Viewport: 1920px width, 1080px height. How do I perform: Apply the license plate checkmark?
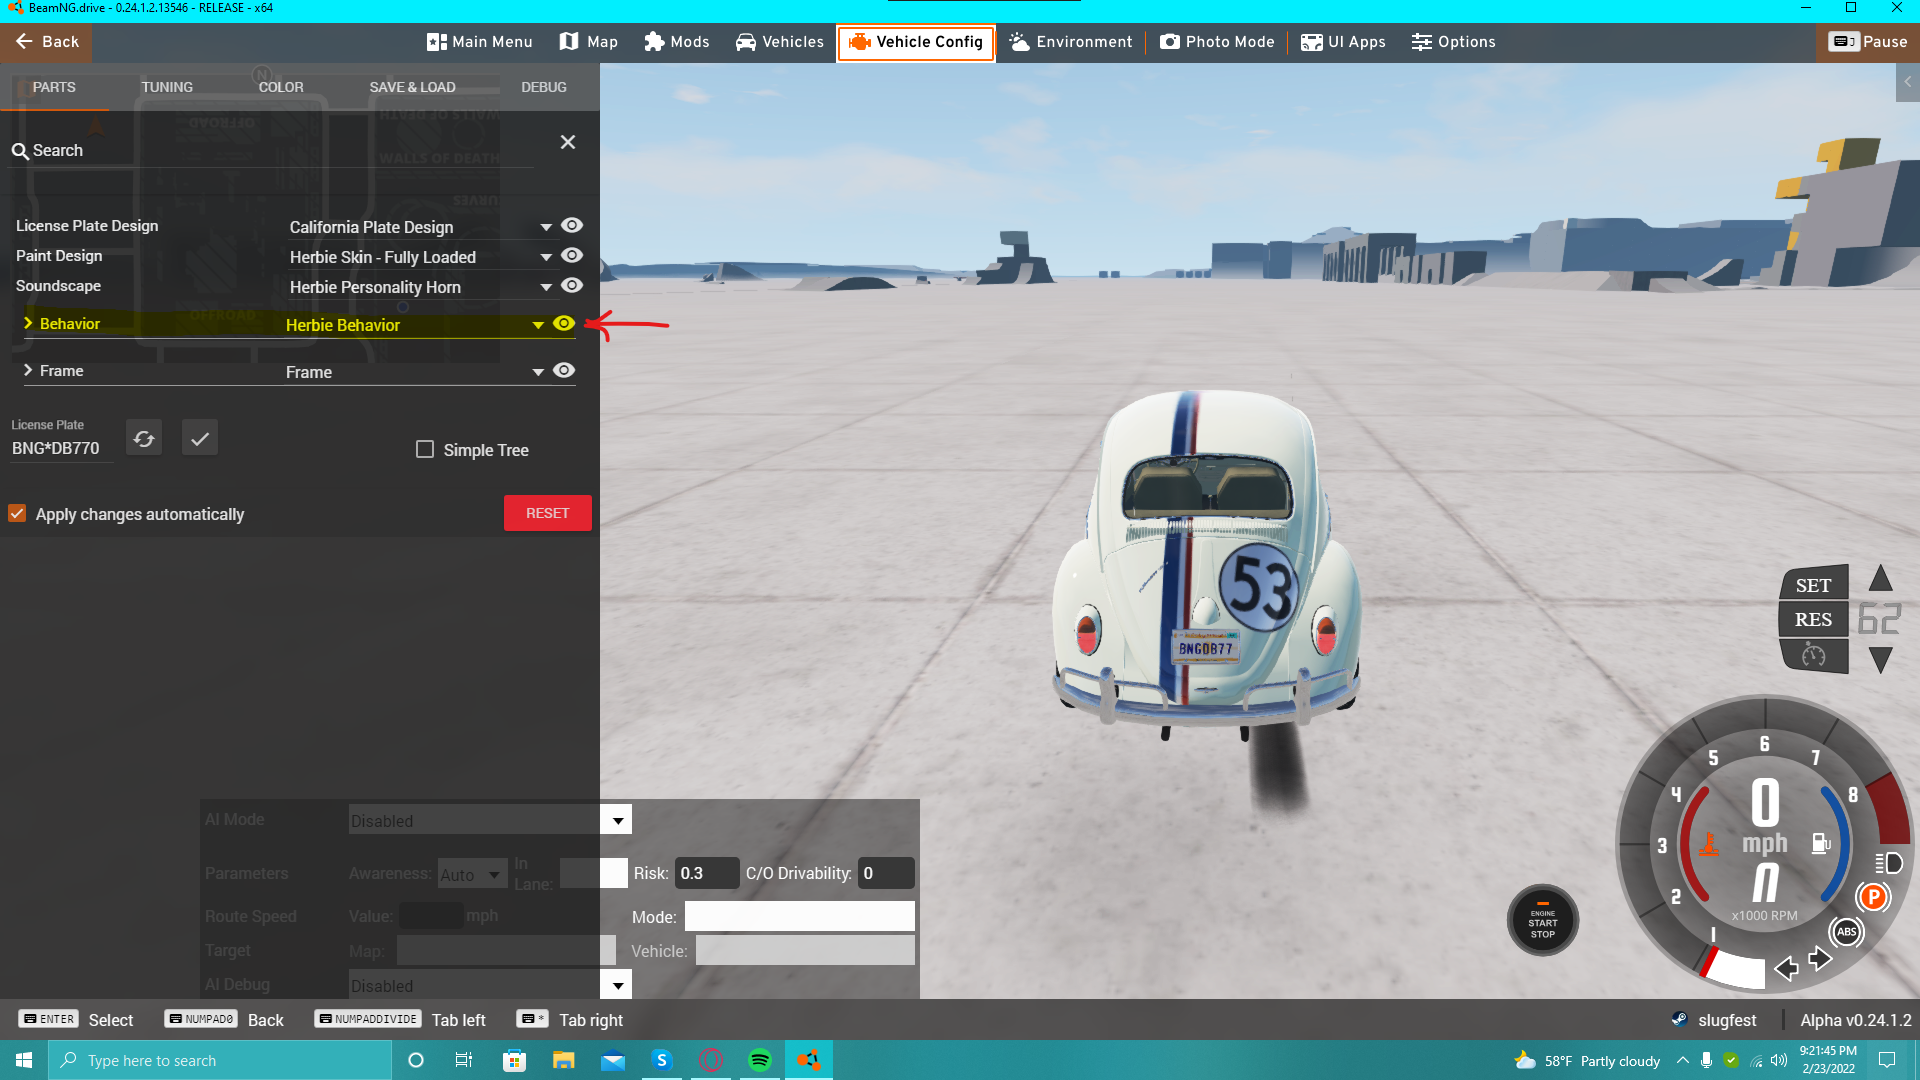coord(200,439)
